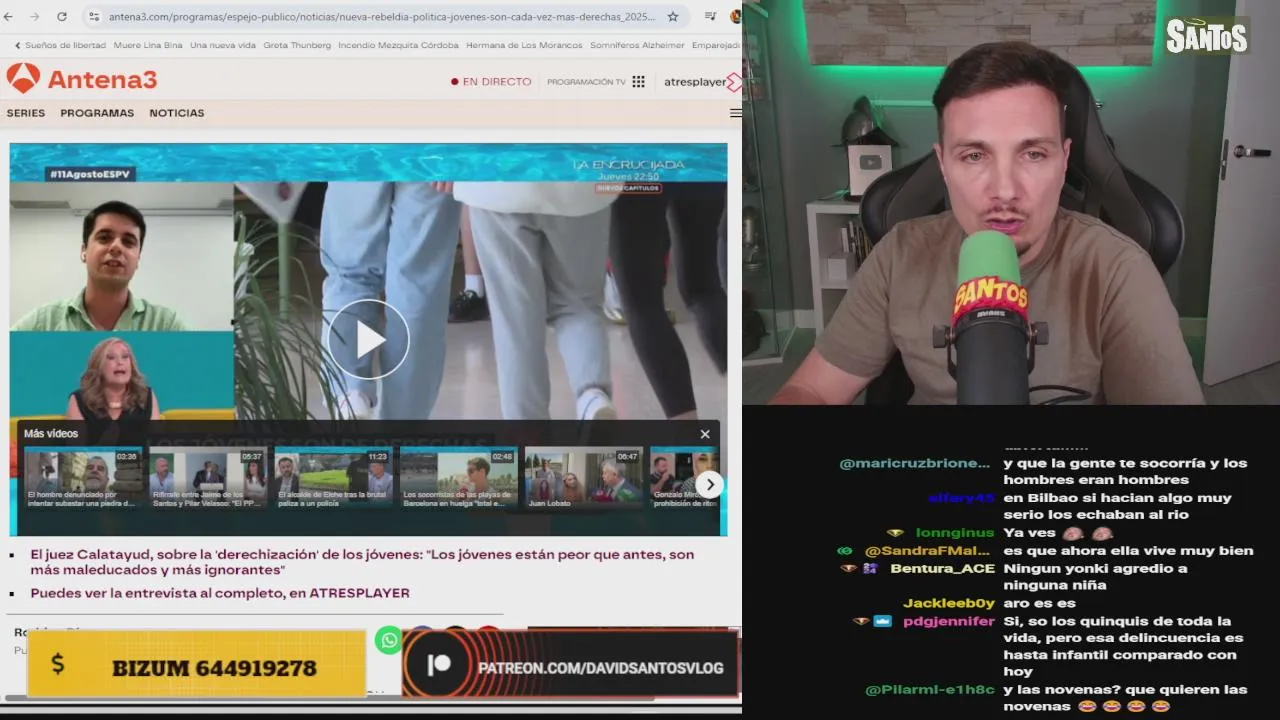Bookmark this page with the star icon
Screen dimensions: 1280x720
point(673,17)
